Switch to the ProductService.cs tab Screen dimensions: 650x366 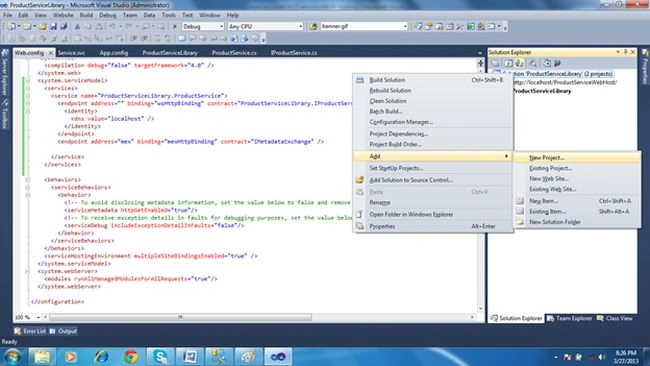point(234,53)
